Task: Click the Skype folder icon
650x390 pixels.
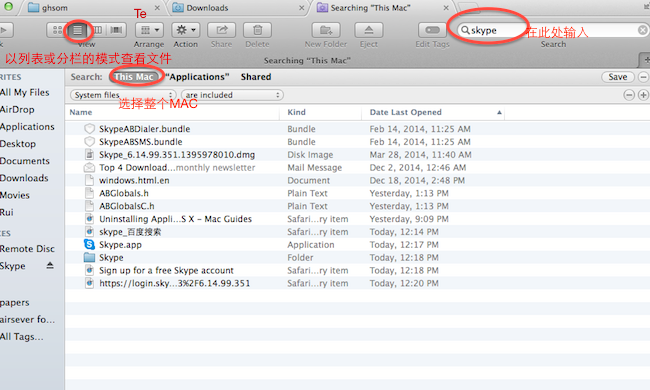Action: (89, 257)
